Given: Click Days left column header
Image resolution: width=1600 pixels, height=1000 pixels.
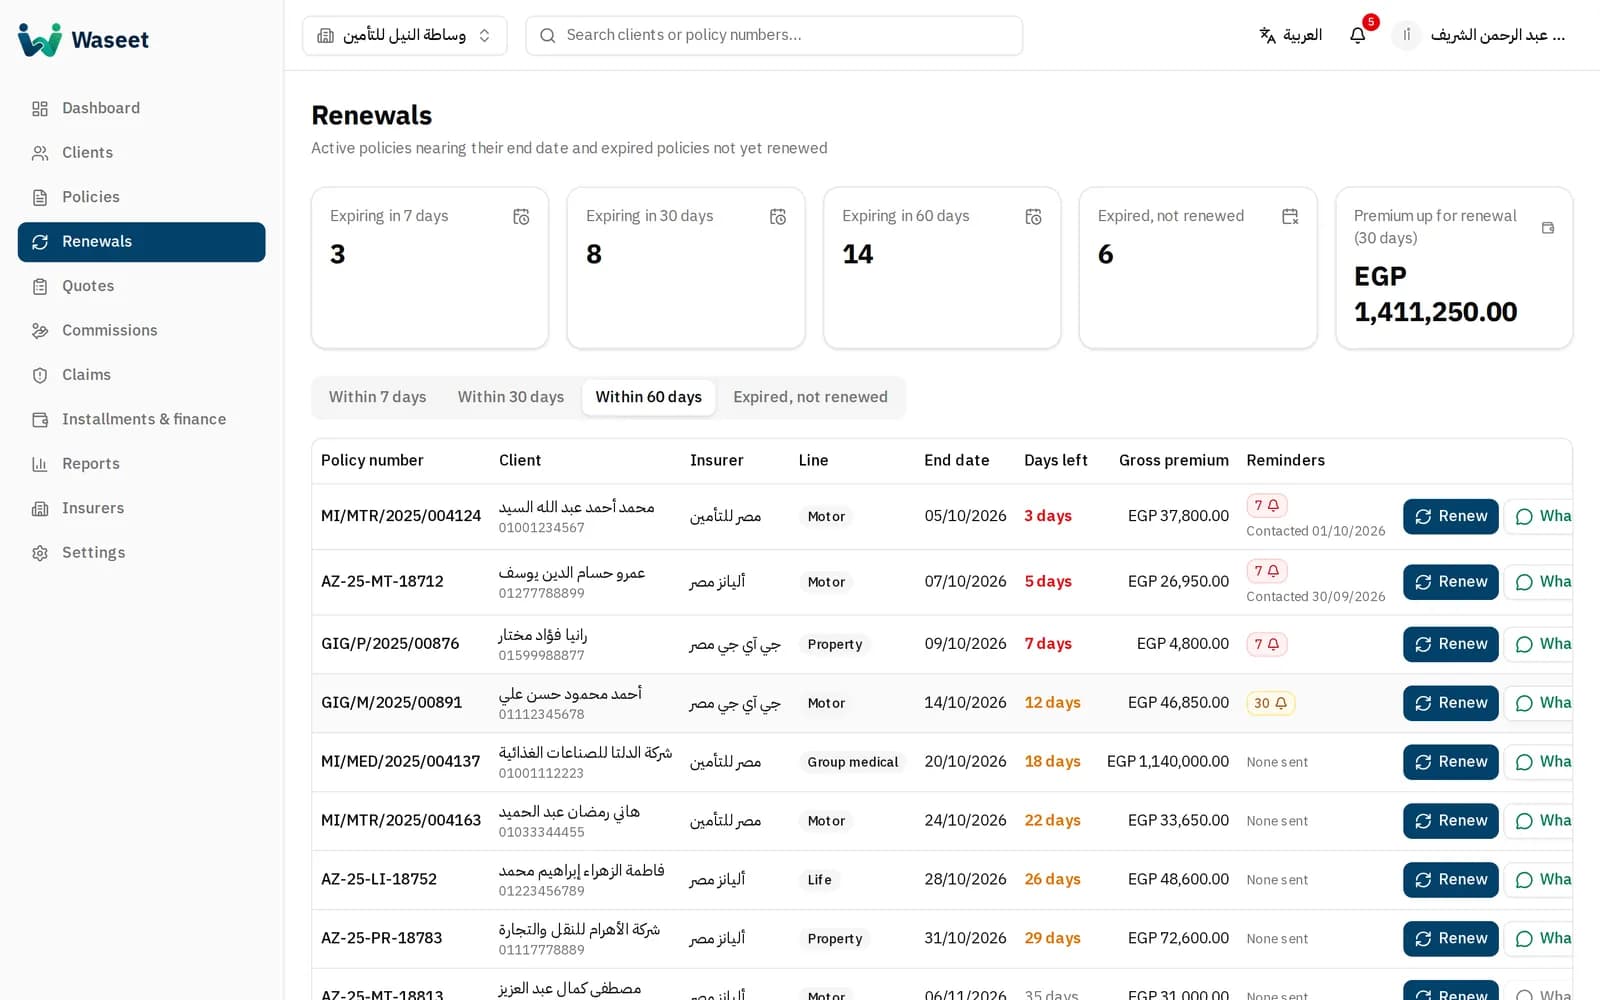Looking at the screenshot, I should 1055,460.
